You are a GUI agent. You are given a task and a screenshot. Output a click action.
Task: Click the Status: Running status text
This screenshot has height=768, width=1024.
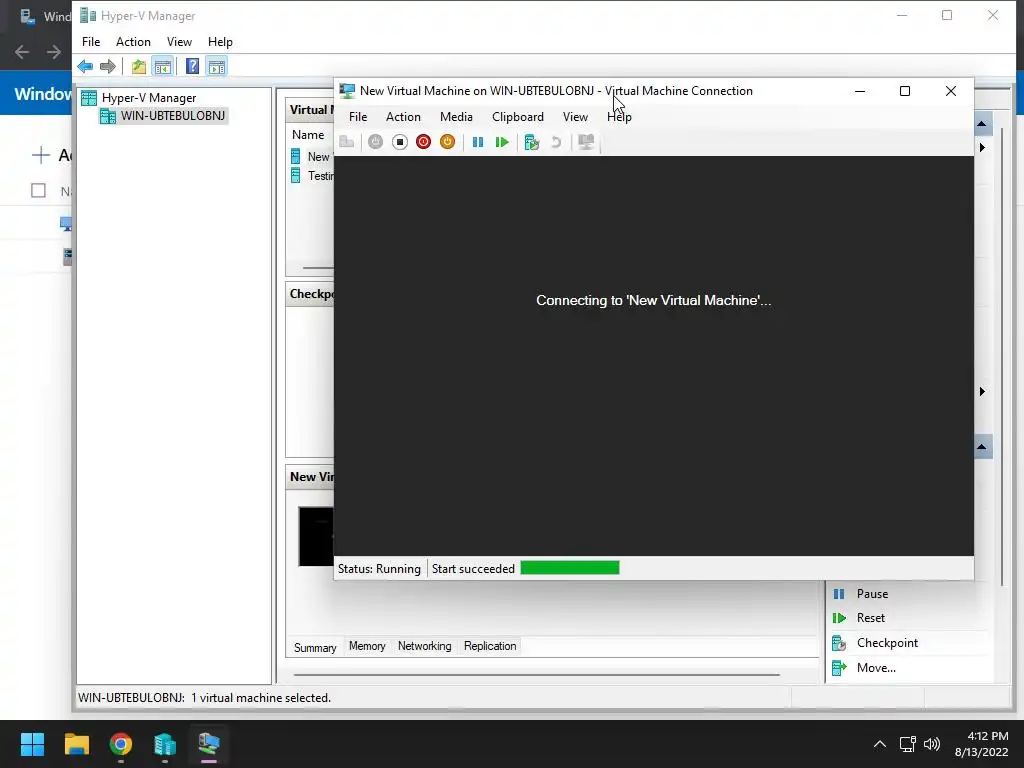point(379,569)
